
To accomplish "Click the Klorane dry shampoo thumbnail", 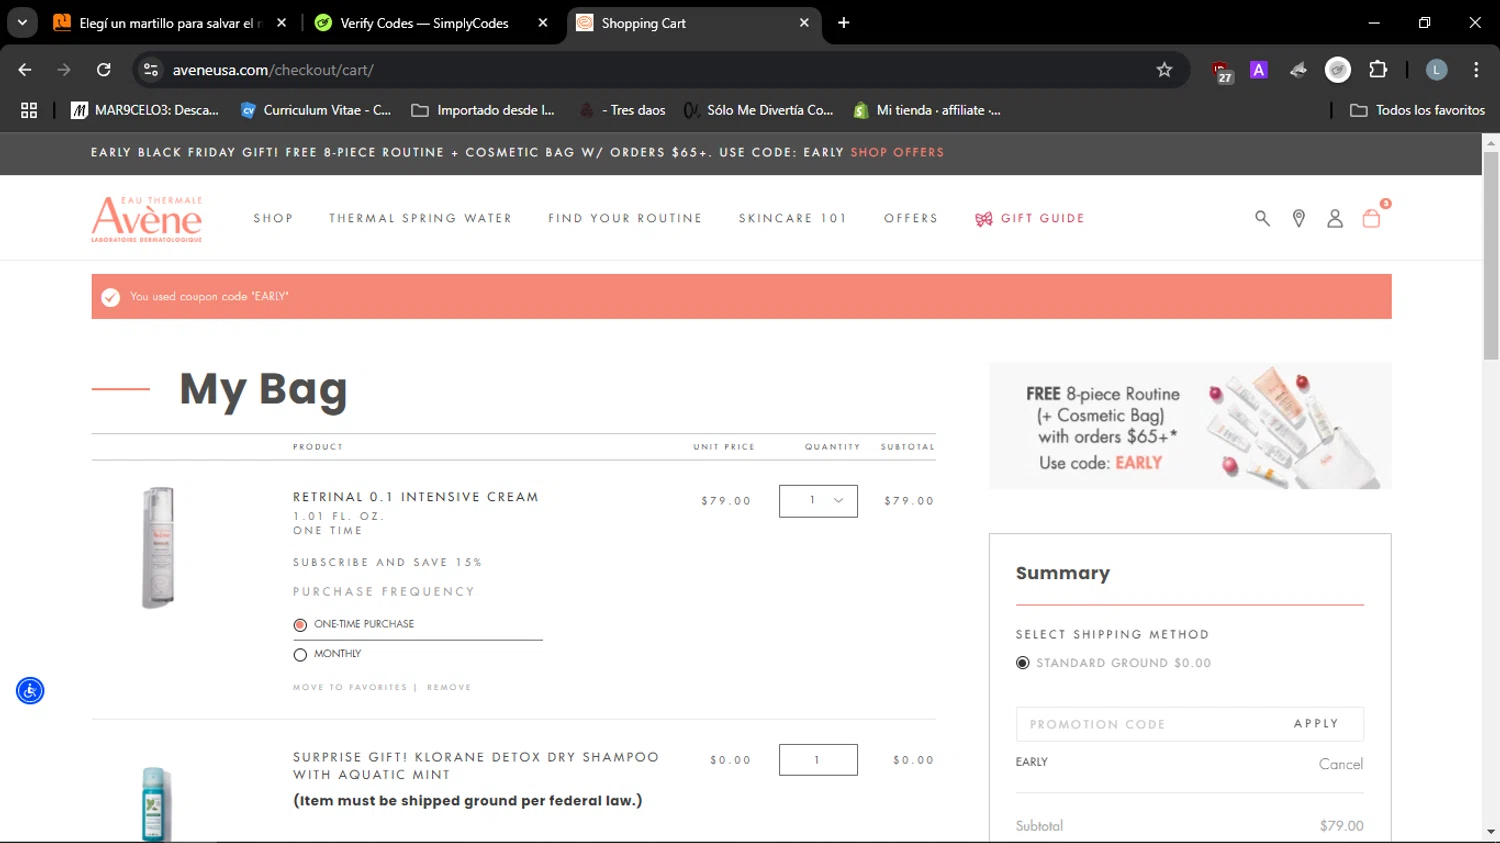I will pyautogui.click(x=154, y=804).
